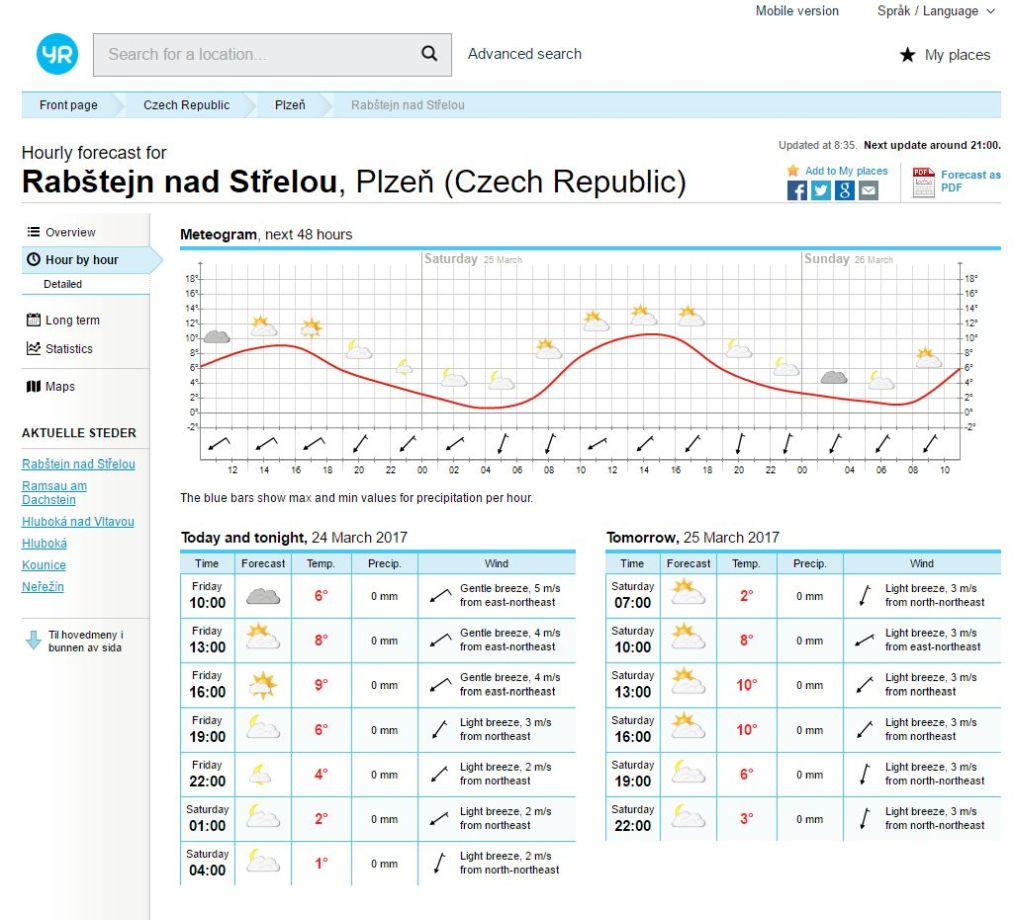Click the search magnifier icon
1024x920 pixels.
click(429, 54)
